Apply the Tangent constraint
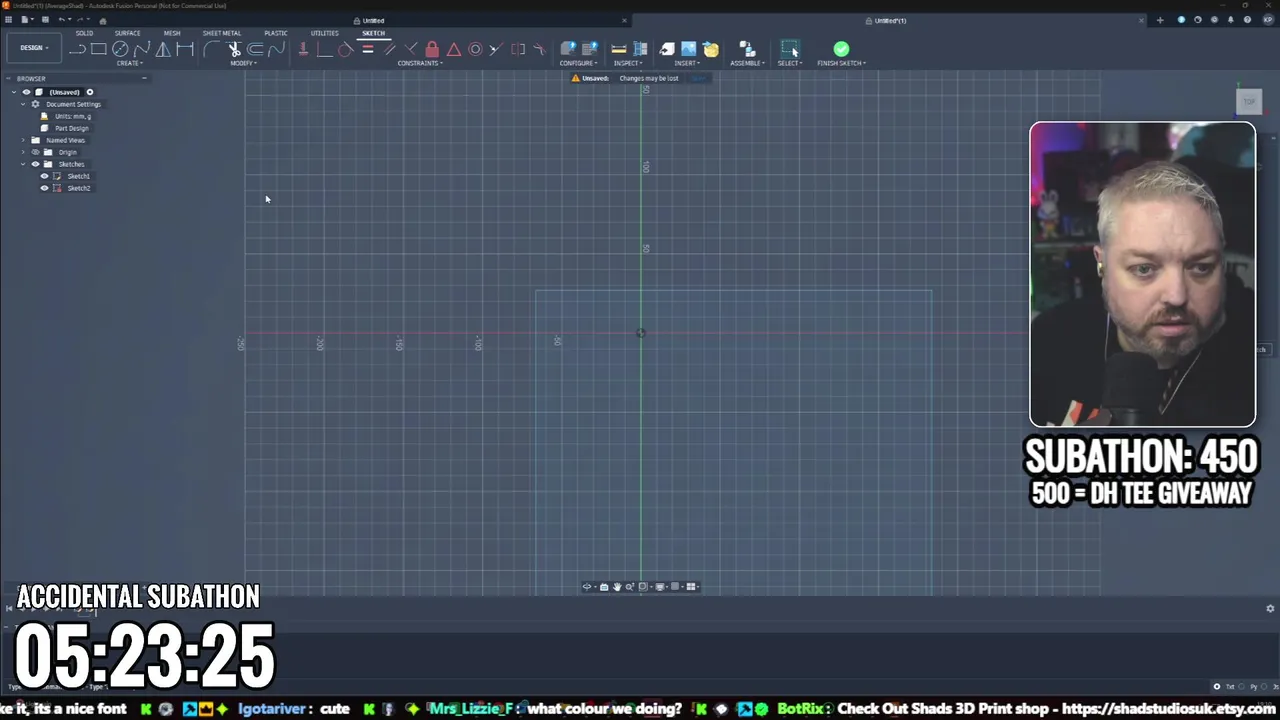The width and height of the screenshot is (1280, 720). 345,49
